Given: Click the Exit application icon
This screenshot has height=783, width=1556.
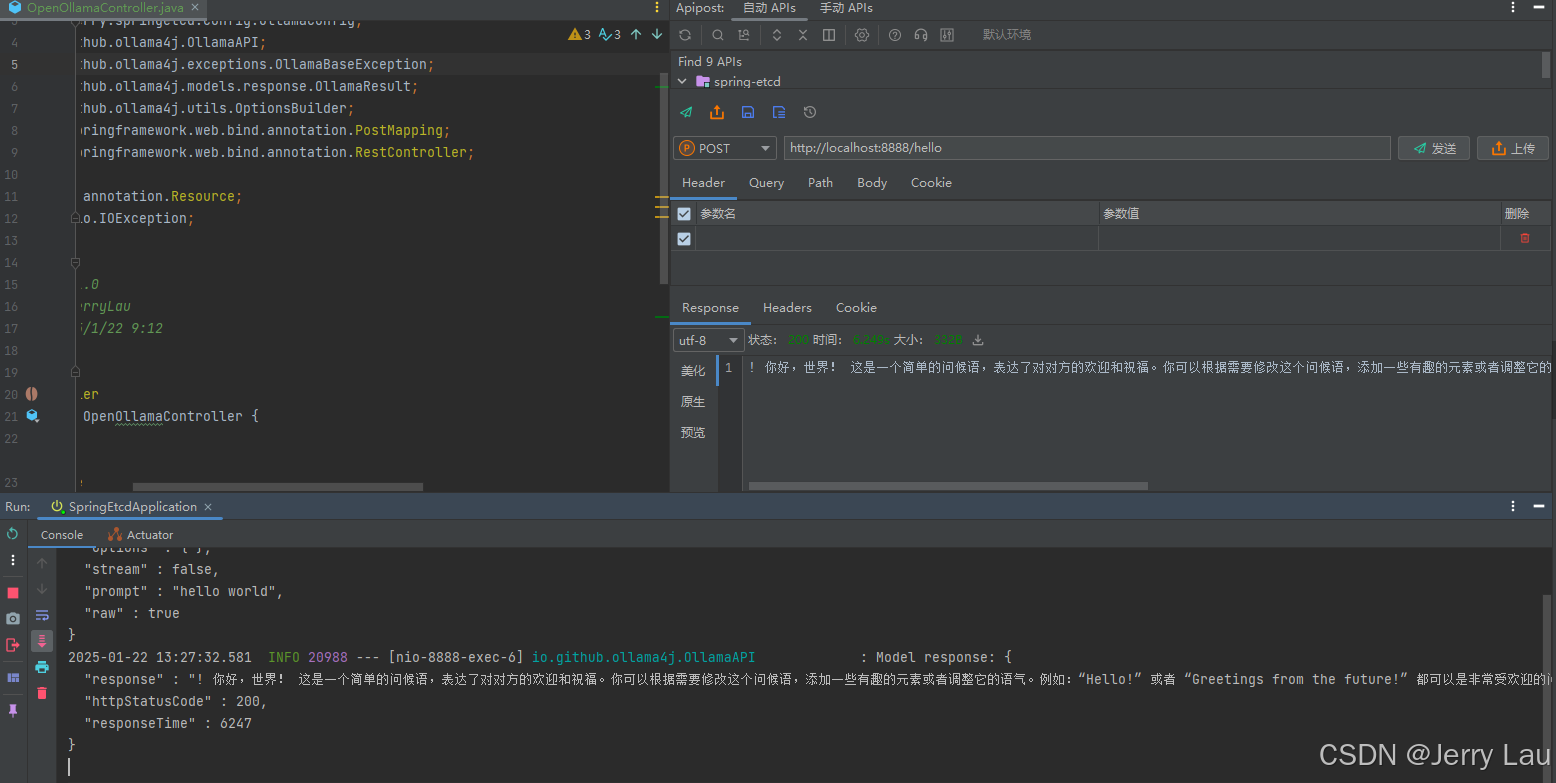Looking at the screenshot, I should tap(13, 645).
